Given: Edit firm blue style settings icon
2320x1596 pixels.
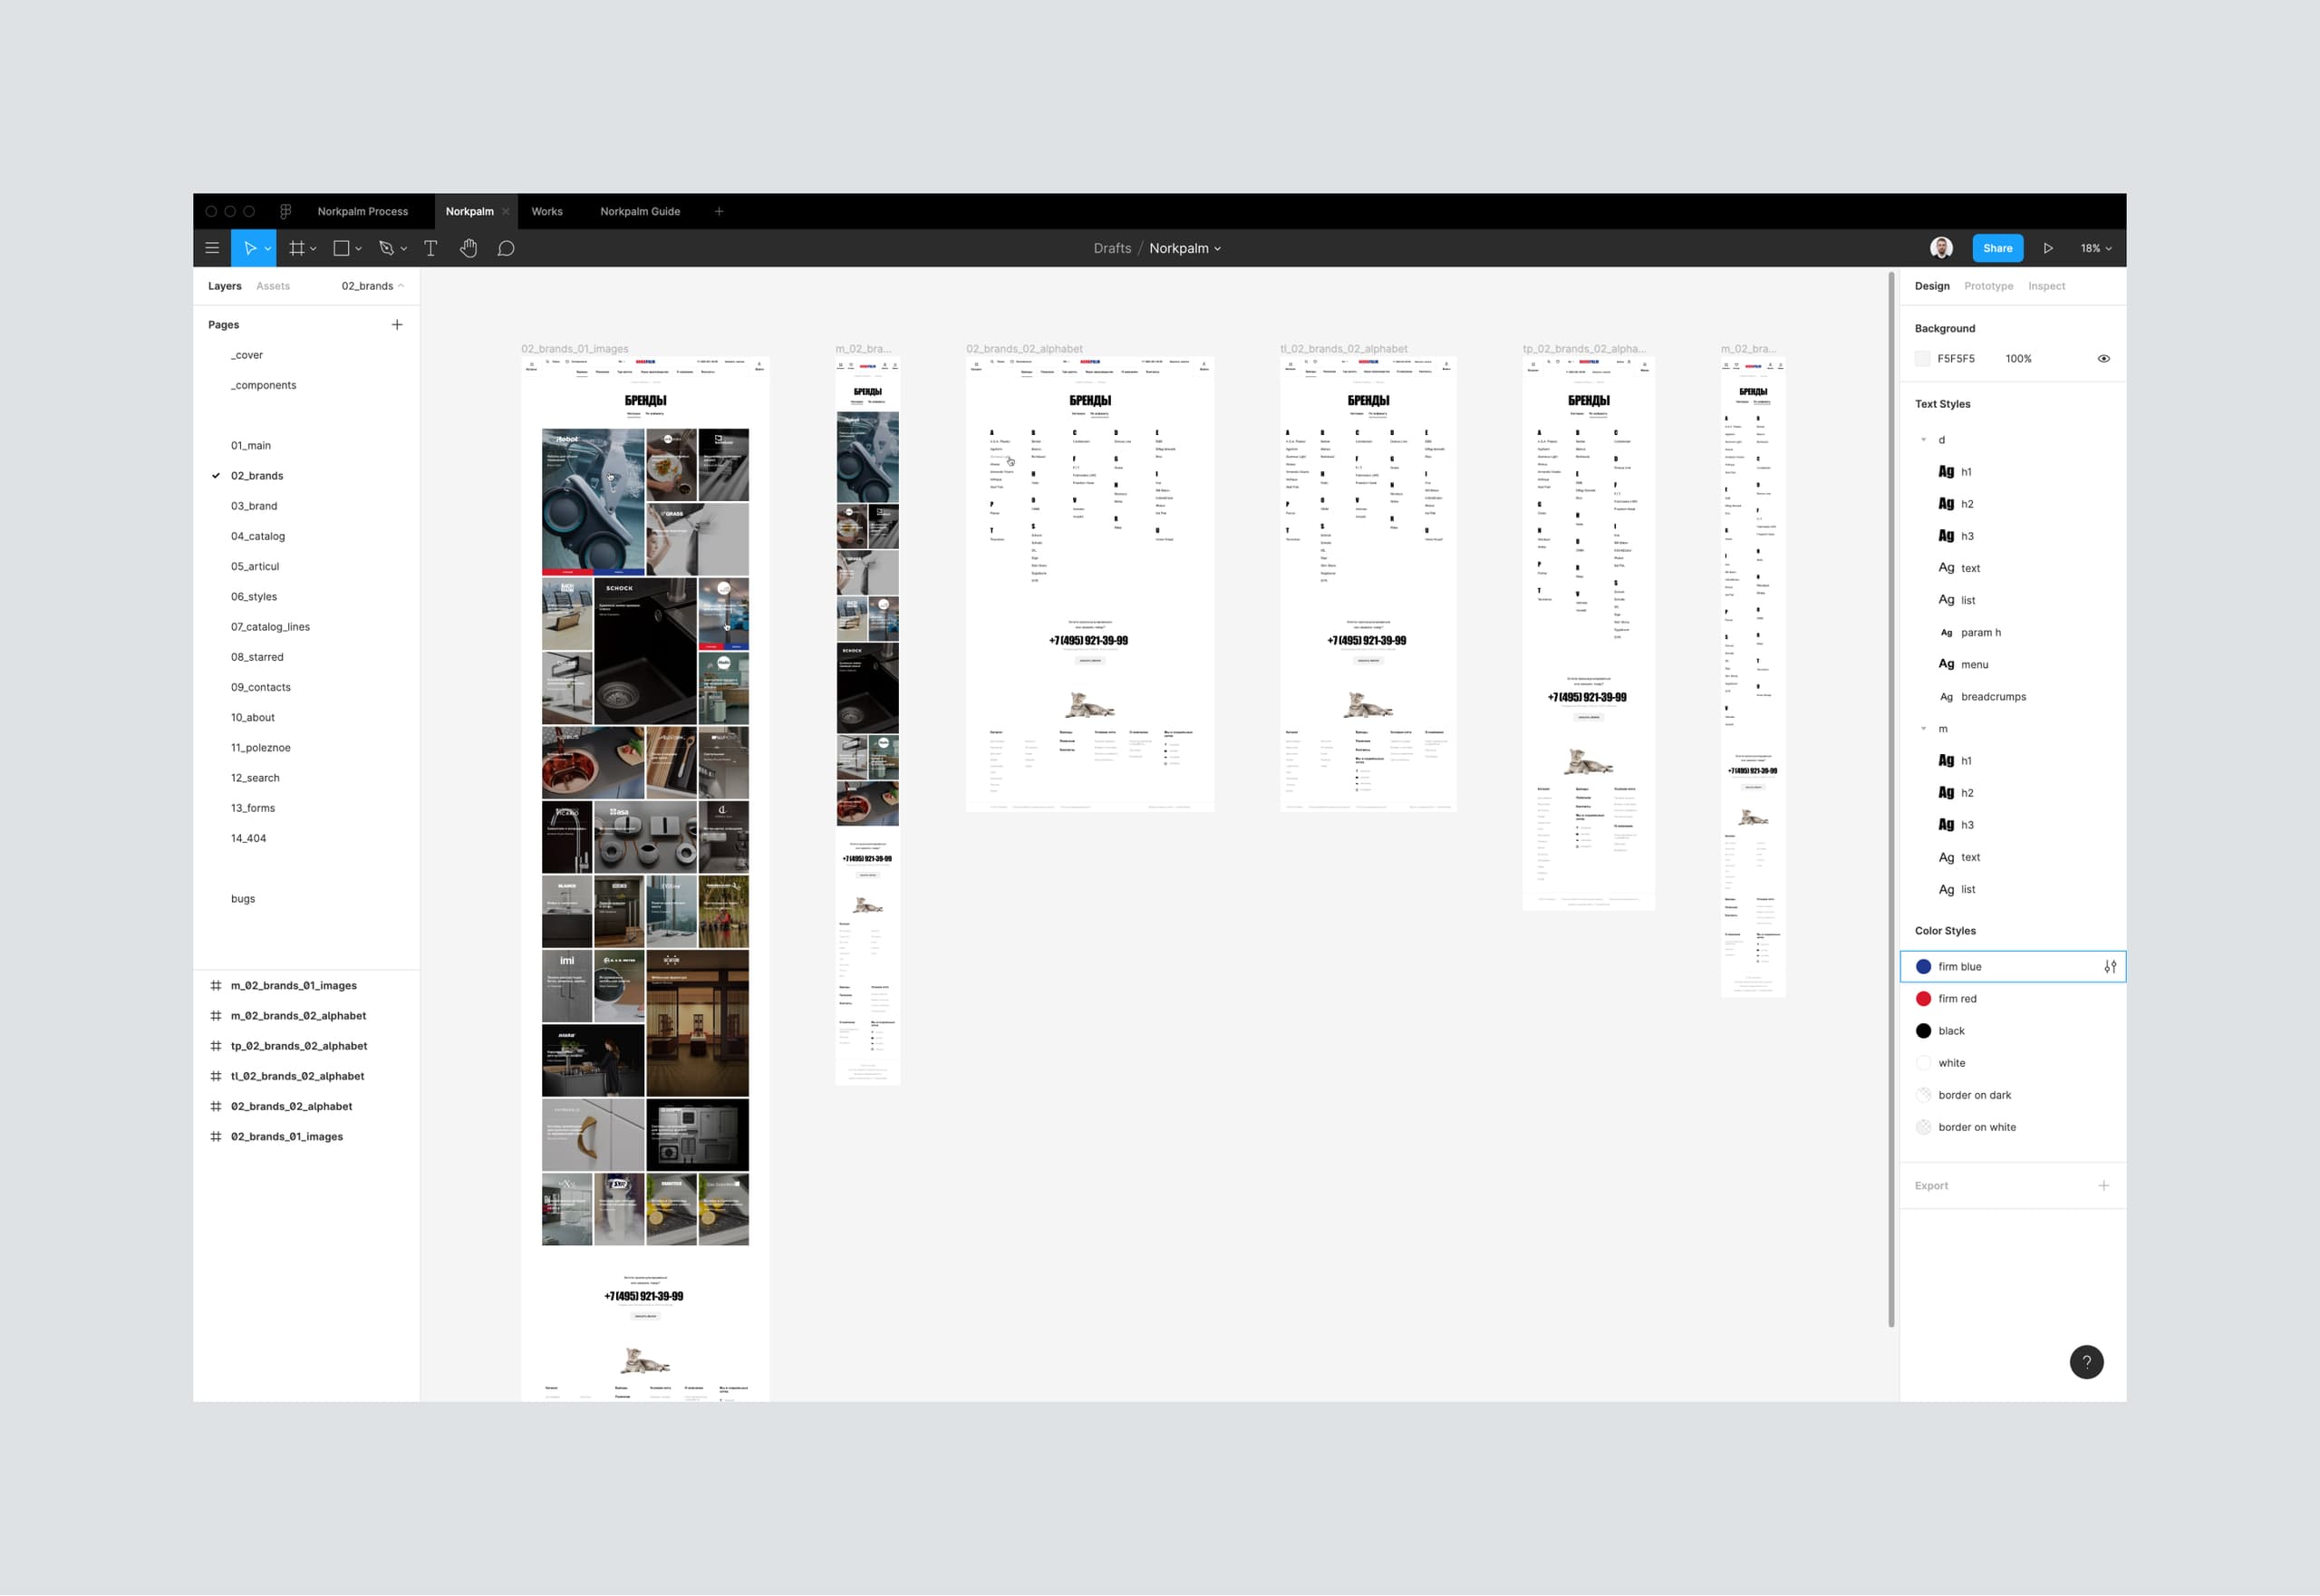Looking at the screenshot, I should tap(2110, 967).
